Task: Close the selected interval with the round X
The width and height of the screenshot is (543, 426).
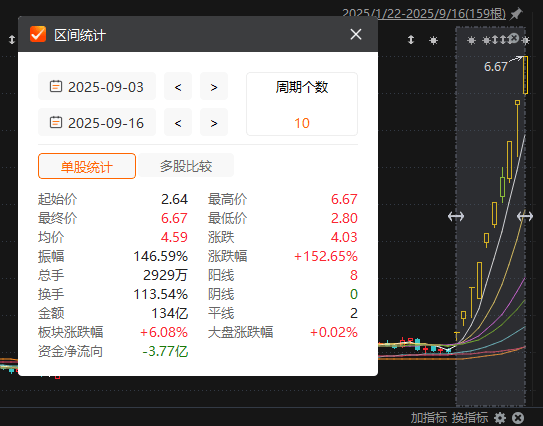Action: click(x=514, y=38)
